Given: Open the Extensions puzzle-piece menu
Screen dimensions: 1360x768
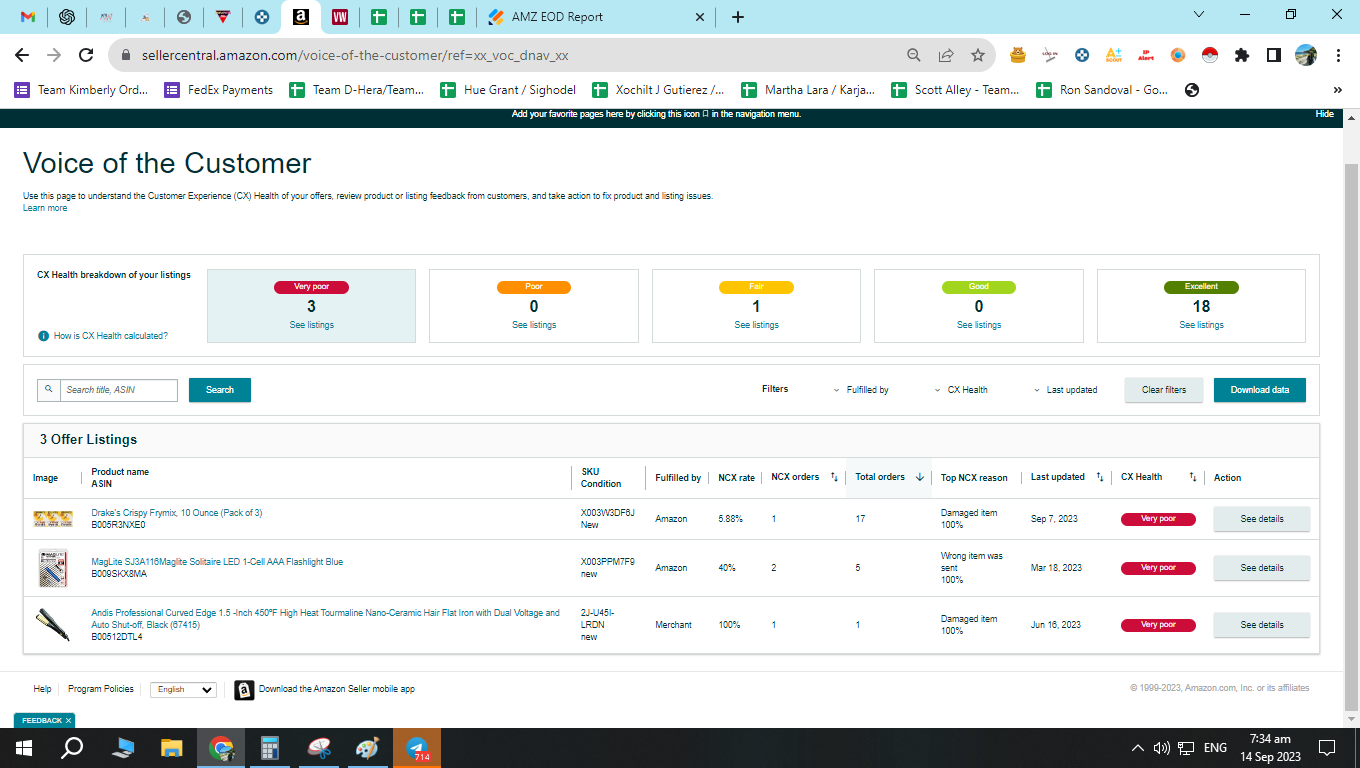Looking at the screenshot, I should [1242, 55].
